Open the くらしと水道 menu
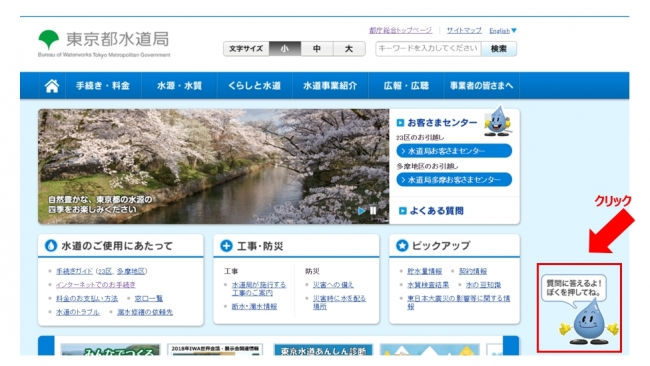This screenshot has height=366, width=650. pos(255,86)
